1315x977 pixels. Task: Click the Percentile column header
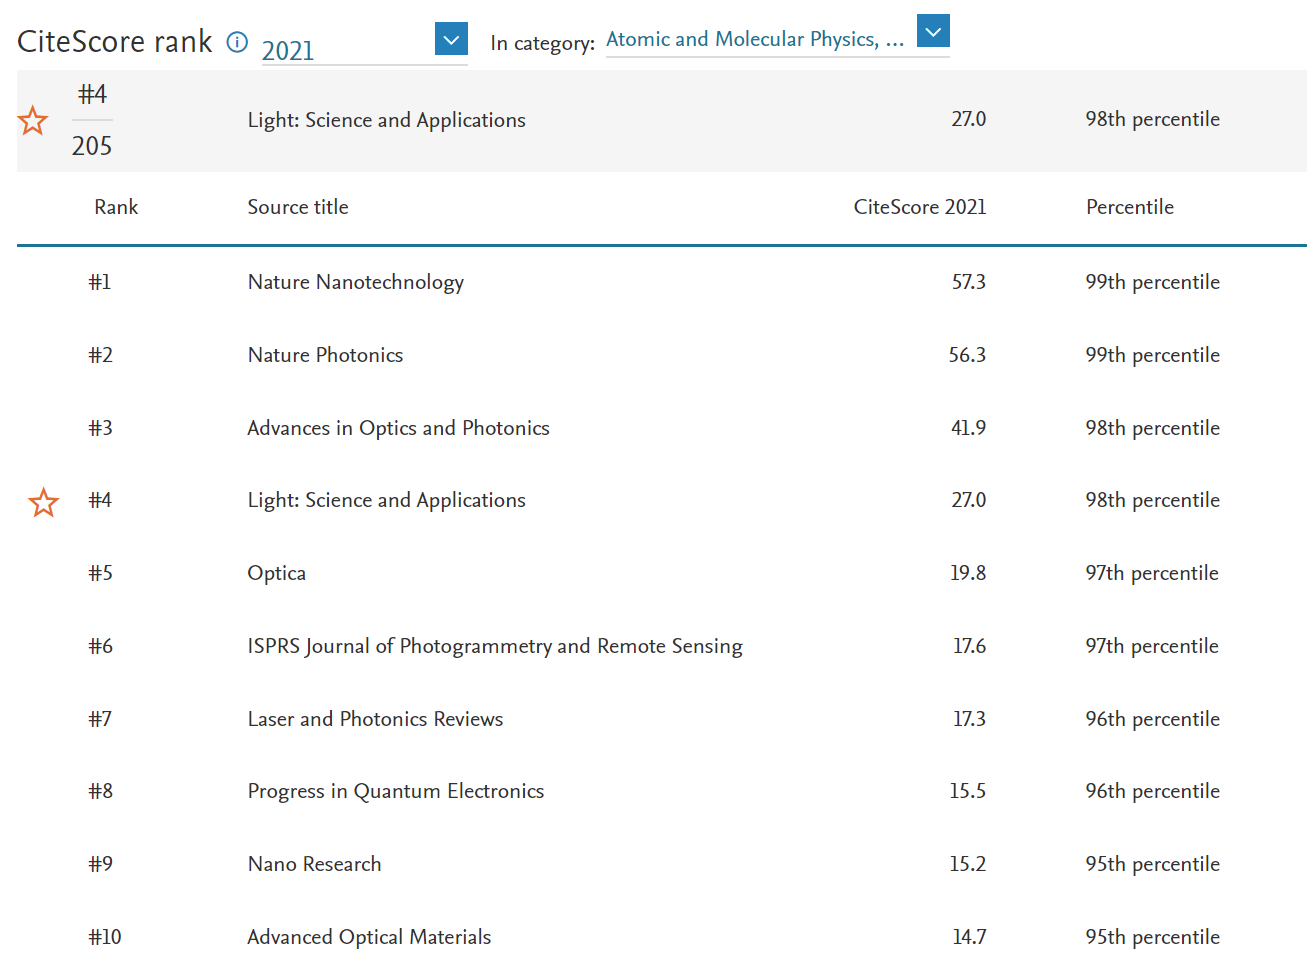(1129, 207)
